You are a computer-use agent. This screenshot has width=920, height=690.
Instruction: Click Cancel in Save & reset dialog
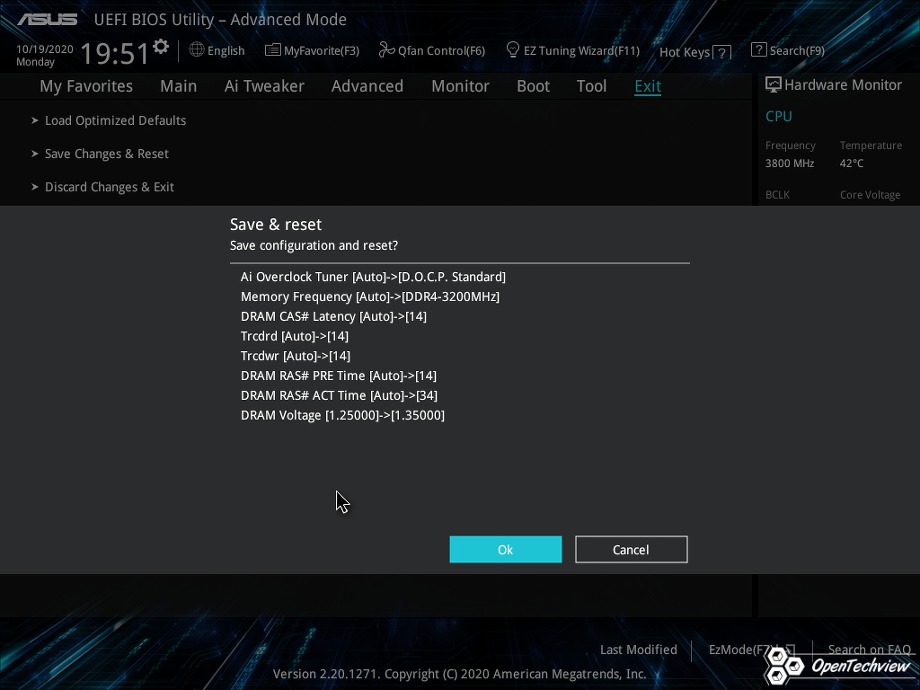pyautogui.click(x=631, y=549)
